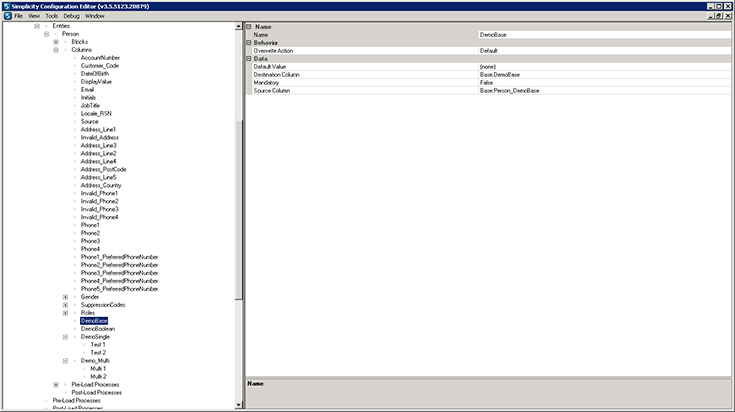The height and width of the screenshot is (412, 735).
Task: Select Multi 1 under Demo_Multi
Action: click(98, 368)
